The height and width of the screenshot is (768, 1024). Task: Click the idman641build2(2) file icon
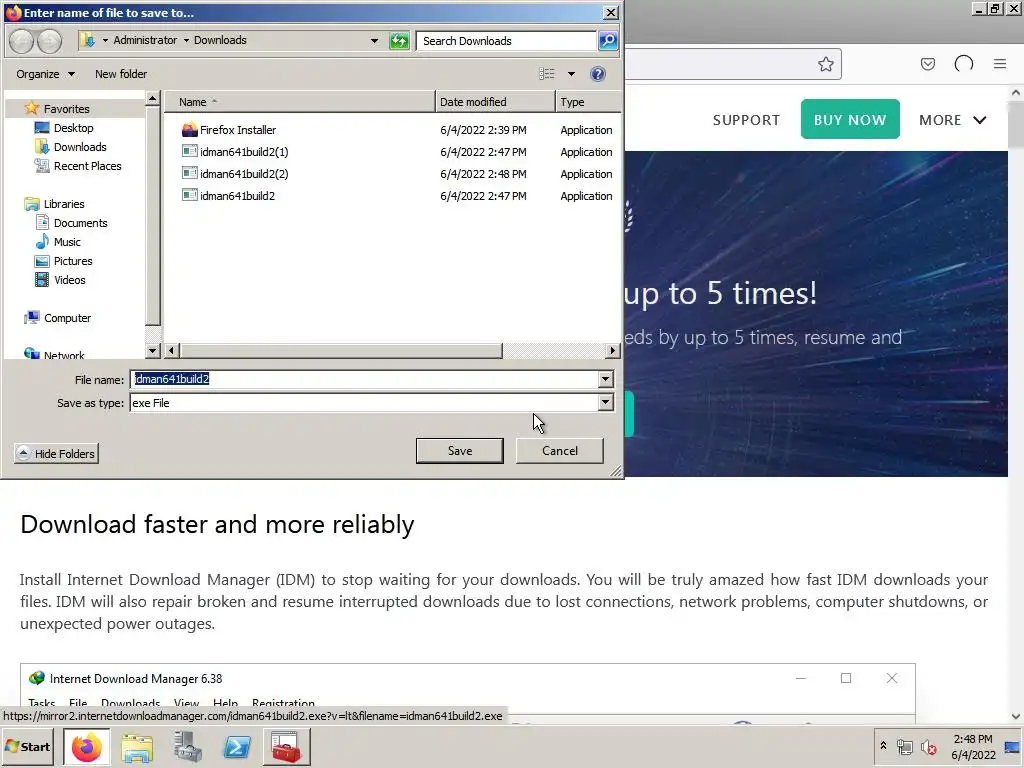(189, 174)
